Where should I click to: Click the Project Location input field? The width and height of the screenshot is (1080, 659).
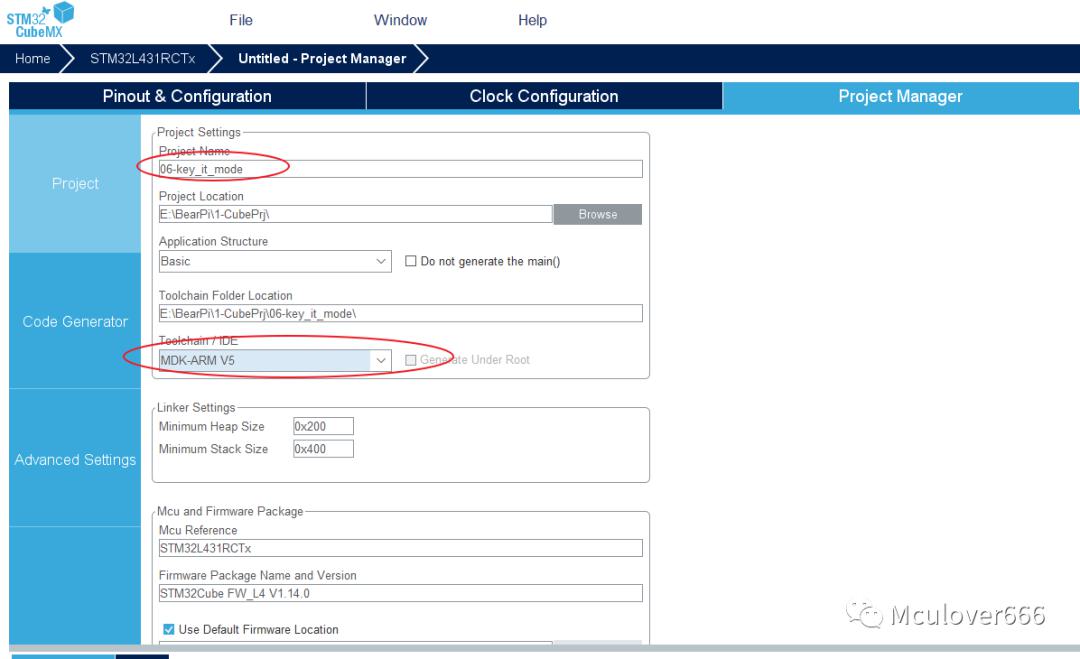tap(355, 214)
